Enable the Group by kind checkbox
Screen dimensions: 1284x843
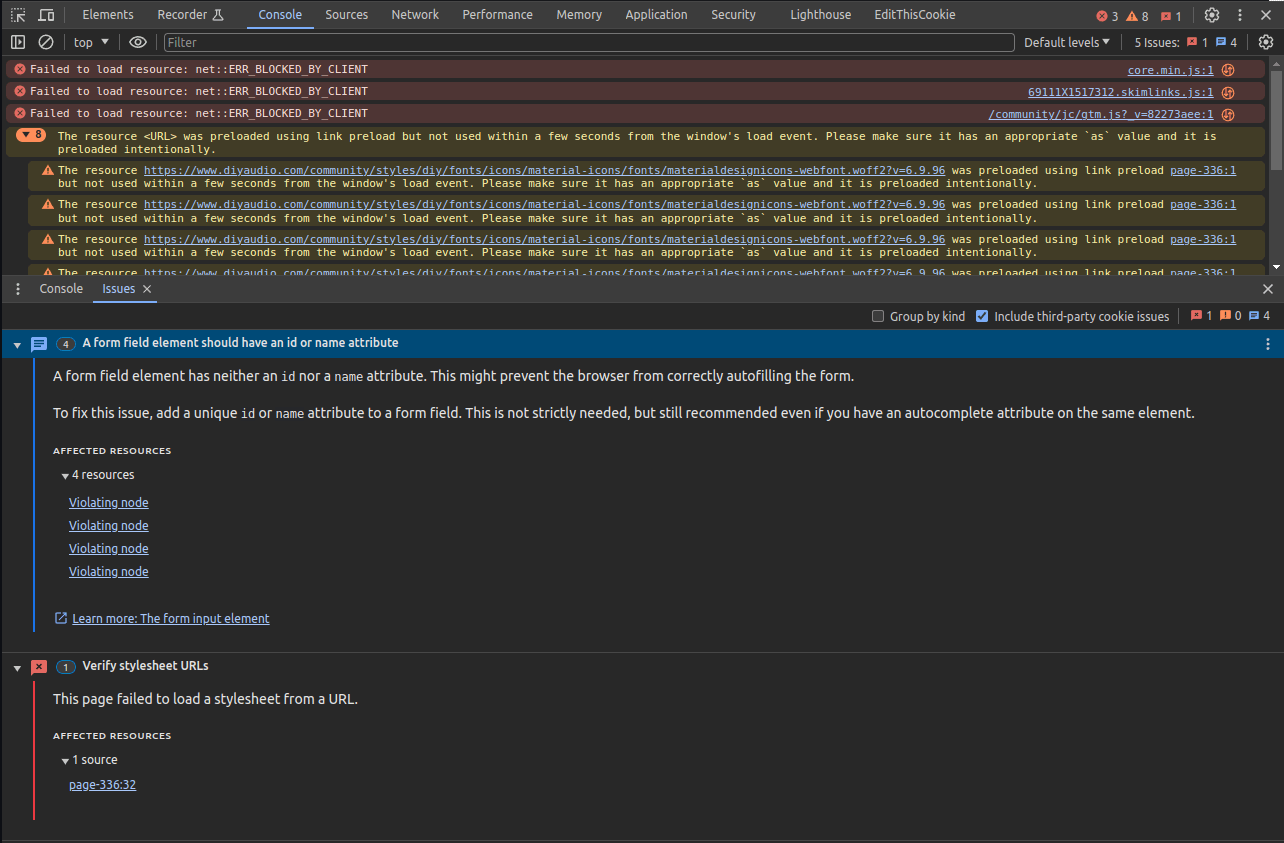pyautogui.click(x=878, y=316)
